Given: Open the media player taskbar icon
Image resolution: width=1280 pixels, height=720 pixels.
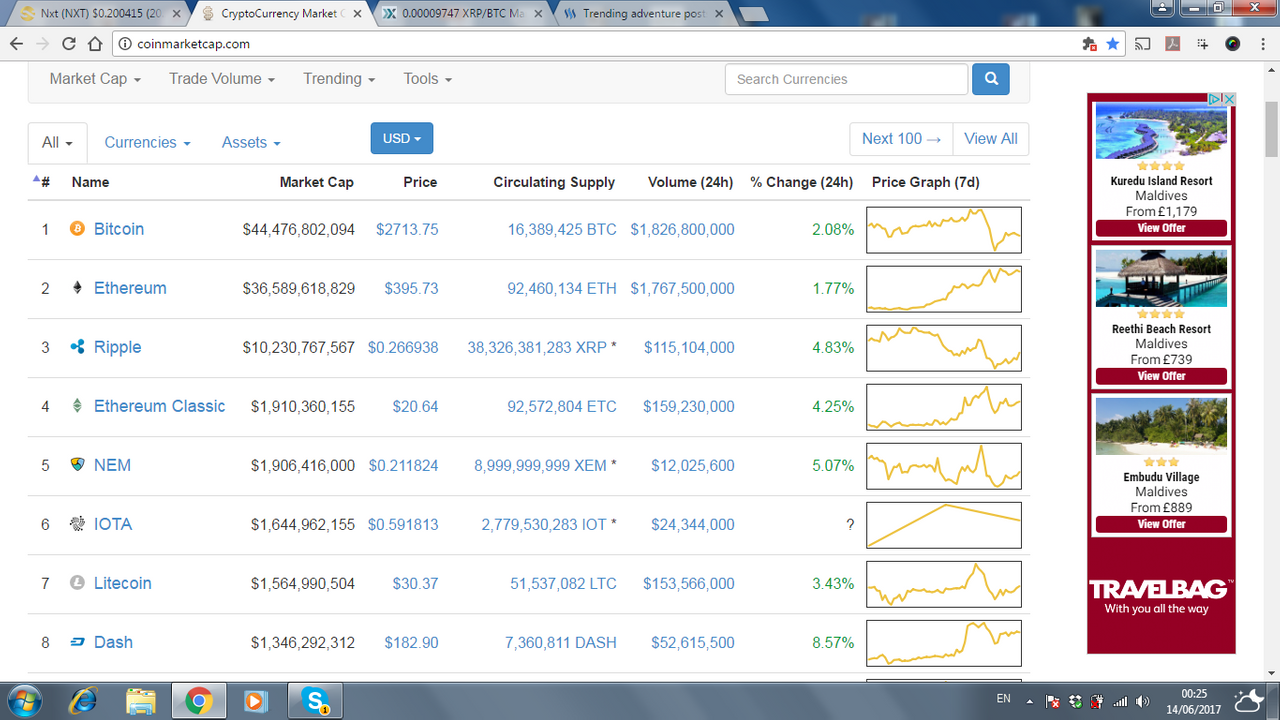Looking at the screenshot, I should pos(255,699).
